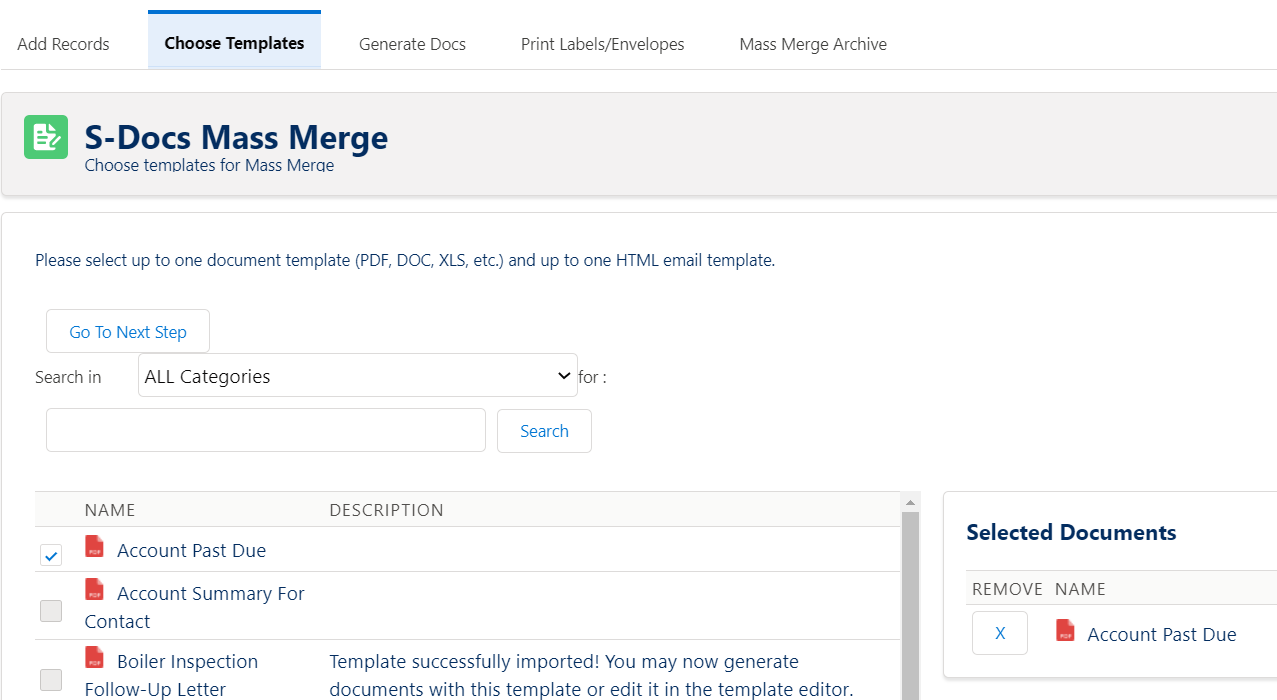Click the PDF icon for Account Summary For Contact

95,590
